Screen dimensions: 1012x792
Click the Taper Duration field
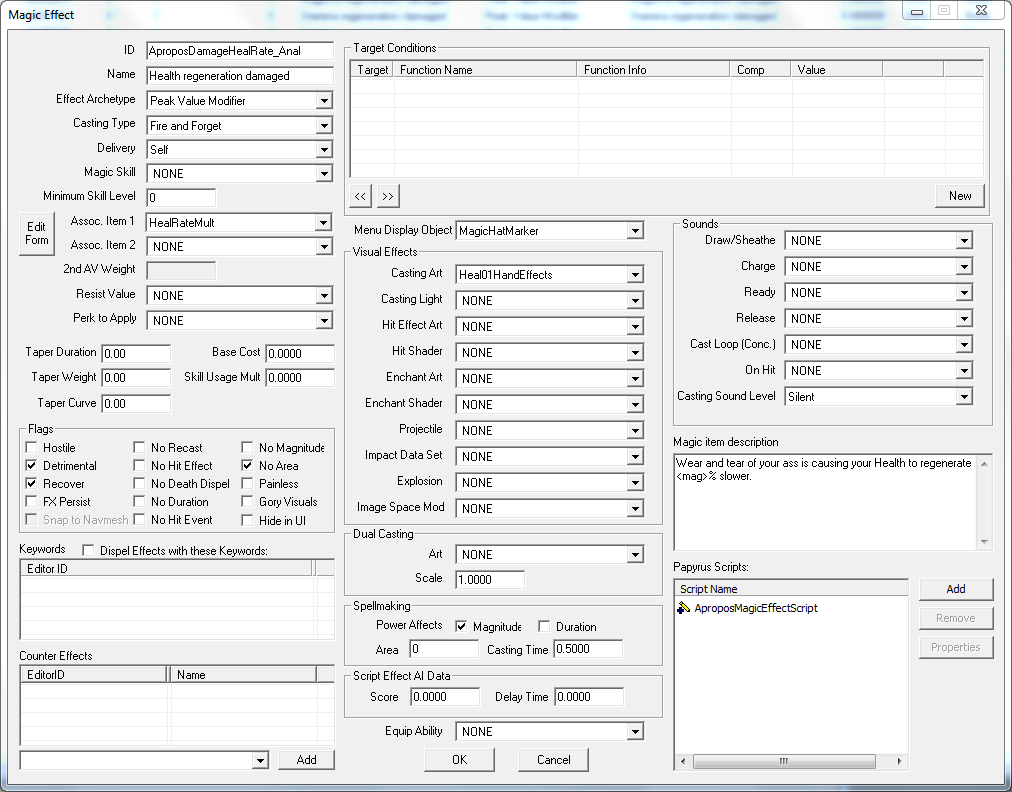tap(136, 354)
